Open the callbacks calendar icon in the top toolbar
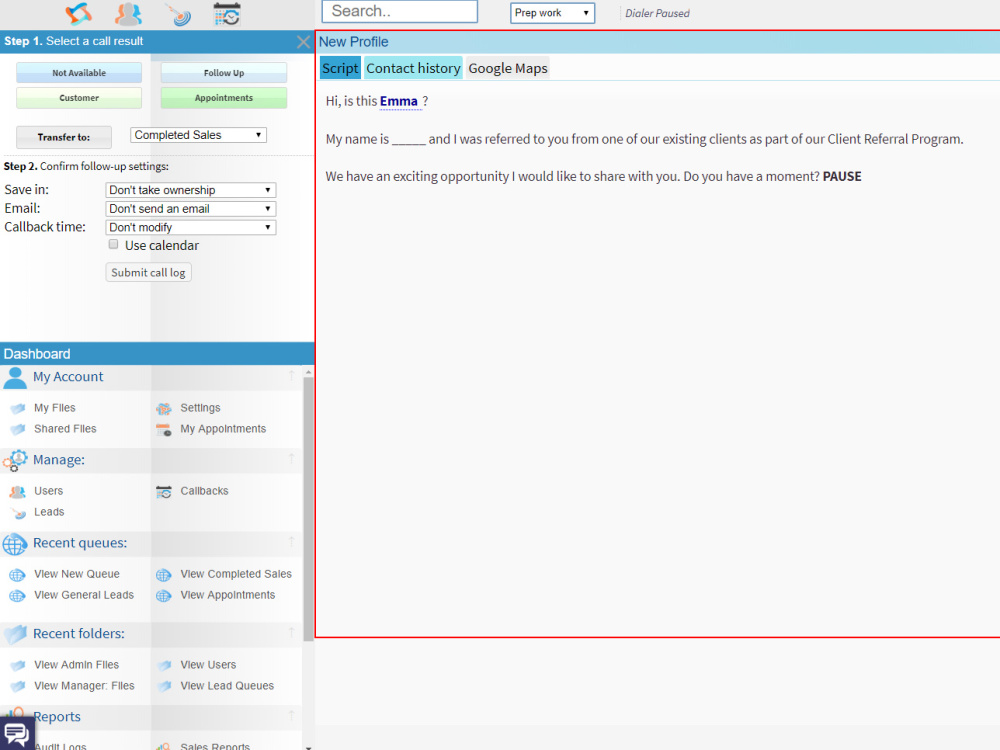The width and height of the screenshot is (1000, 750). [226, 14]
